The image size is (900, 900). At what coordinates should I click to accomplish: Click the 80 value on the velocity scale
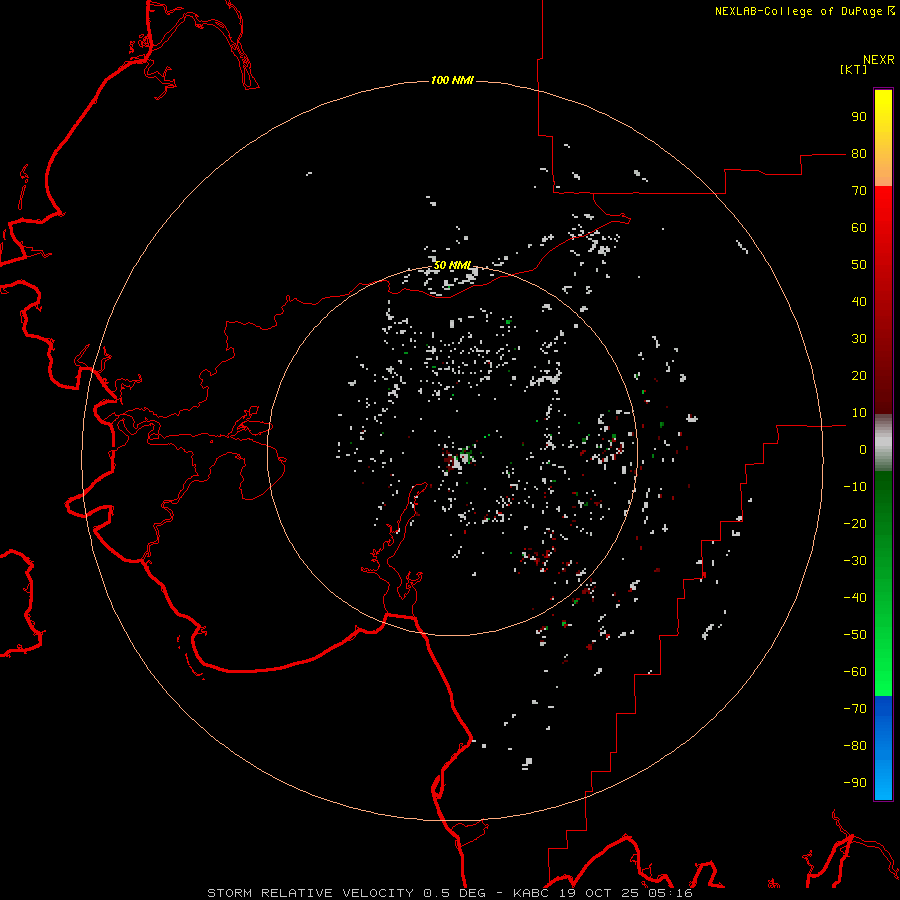coord(859,153)
